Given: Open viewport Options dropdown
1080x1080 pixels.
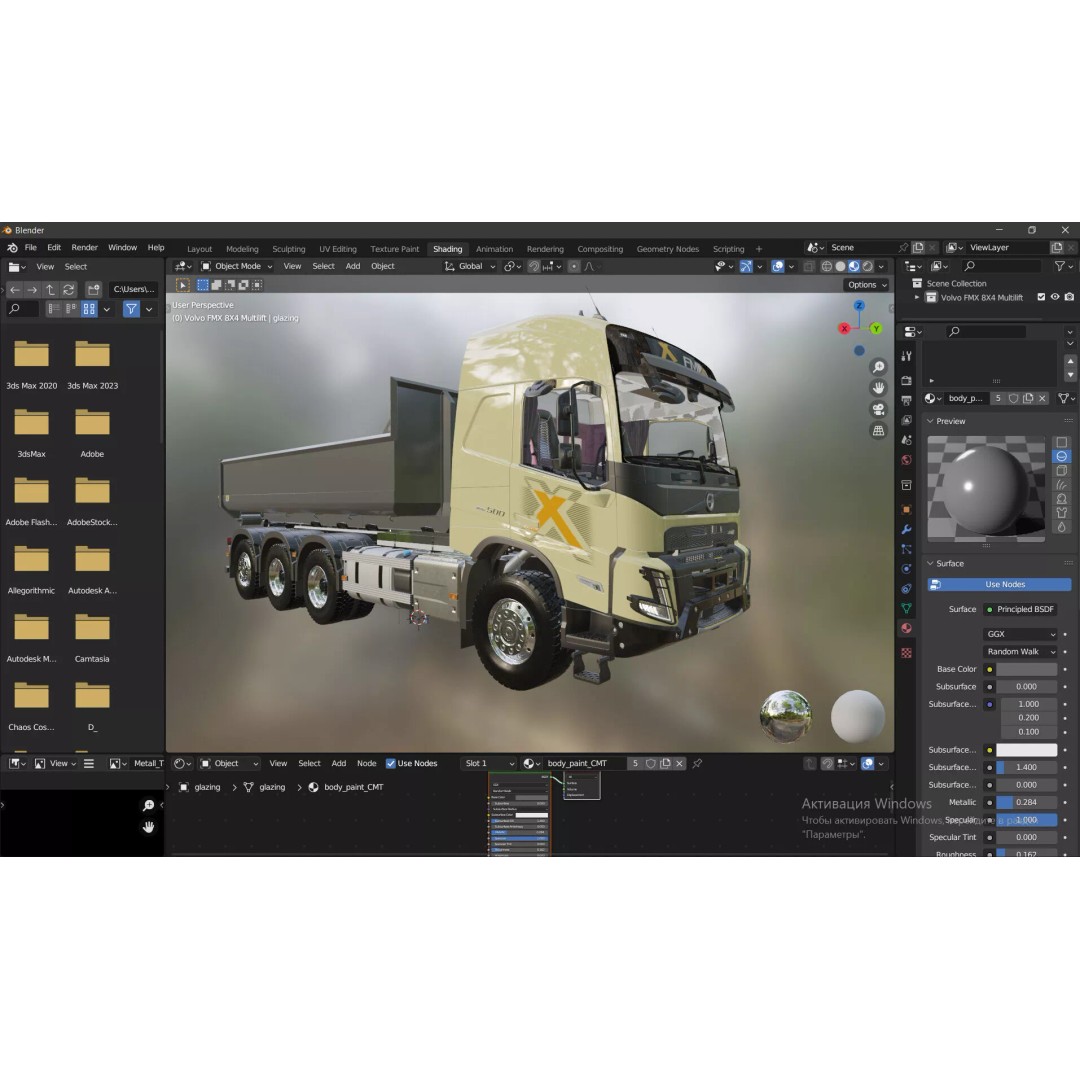Looking at the screenshot, I should click(866, 285).
